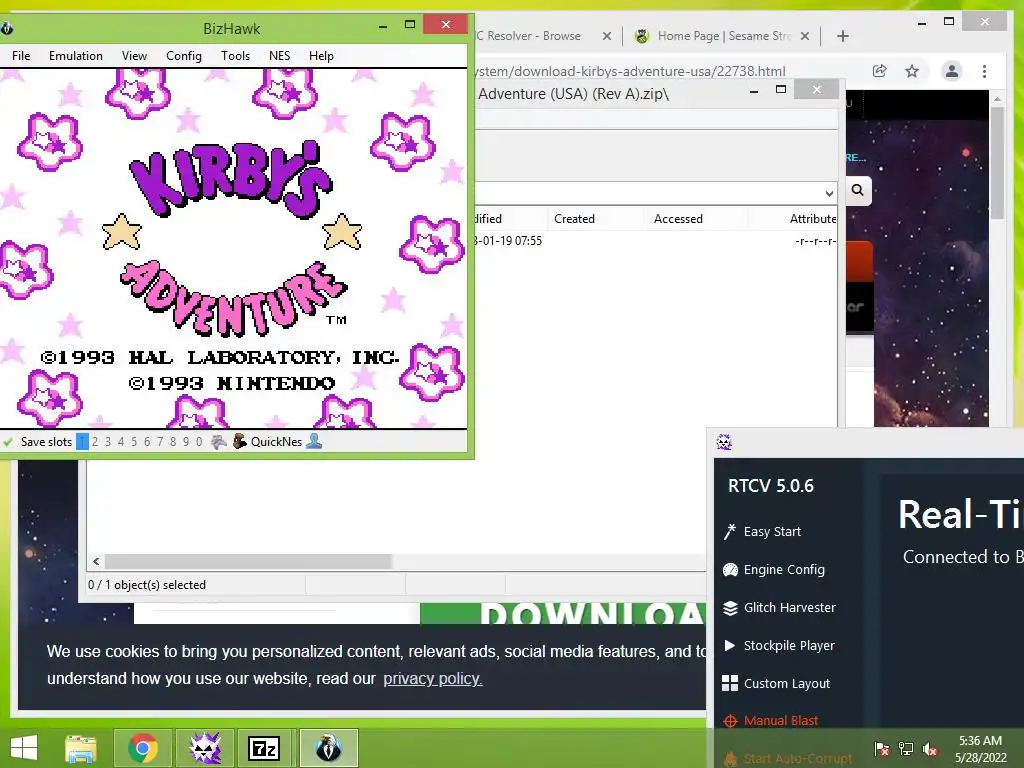Open the Glitch Harvester in RTCV
Image resolution: width=1024 pixels, height=768 pixels.
click(x=779, y=607)
